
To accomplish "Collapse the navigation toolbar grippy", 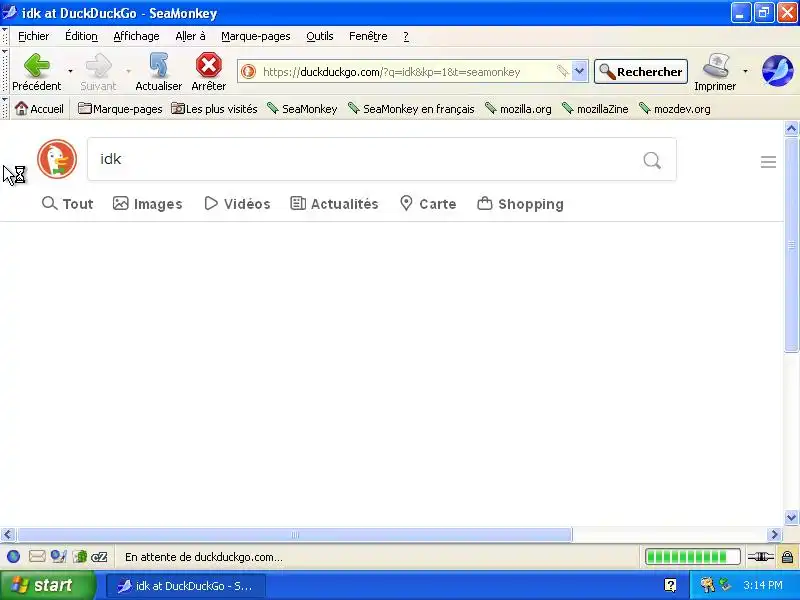I will [5, 71].
